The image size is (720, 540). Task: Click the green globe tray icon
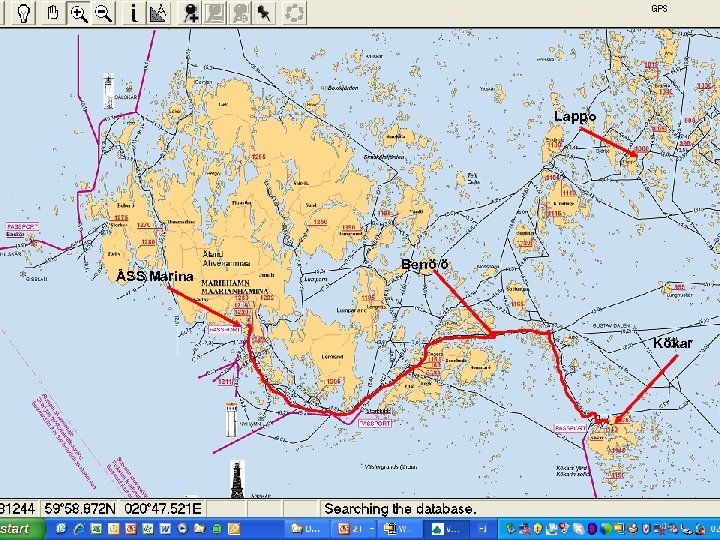(x=606, y=529)
